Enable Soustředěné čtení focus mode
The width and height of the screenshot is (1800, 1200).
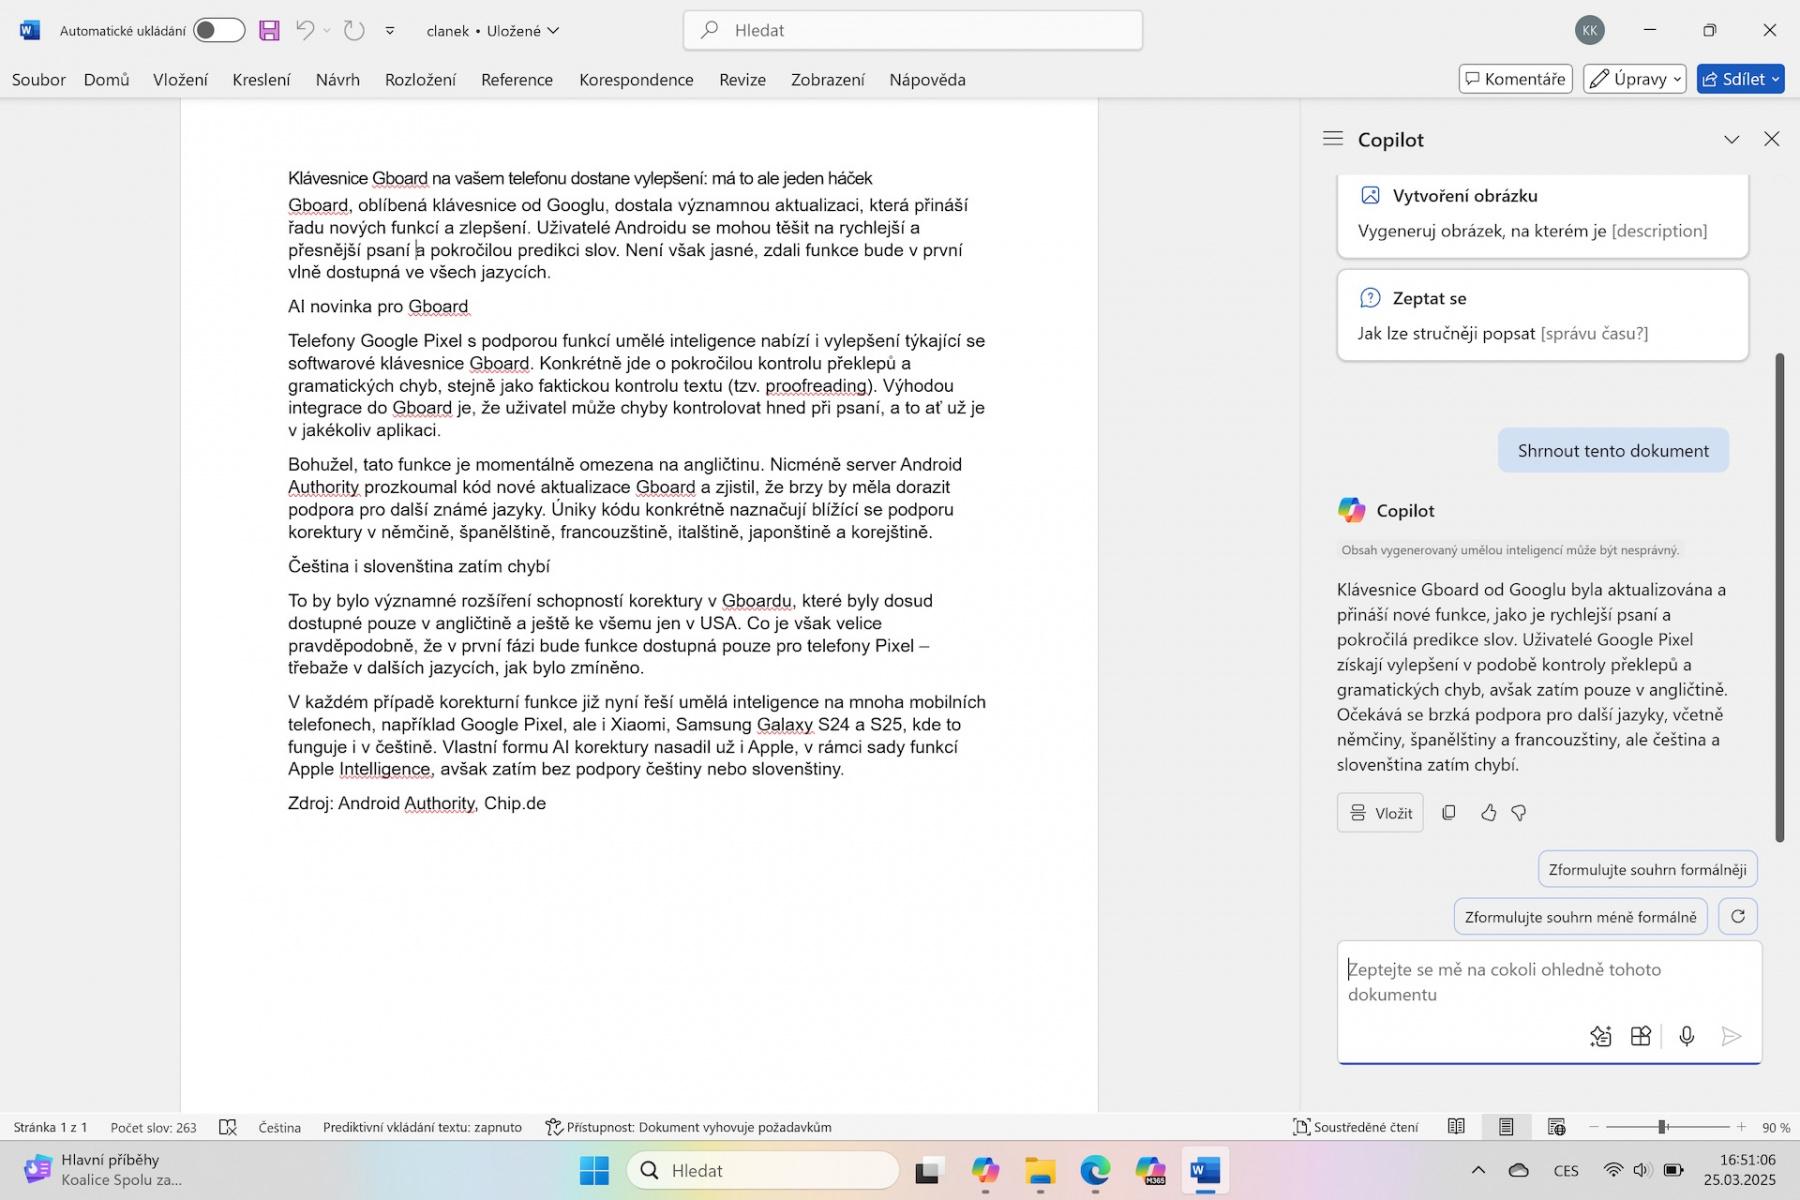tap(1356, 1127)
